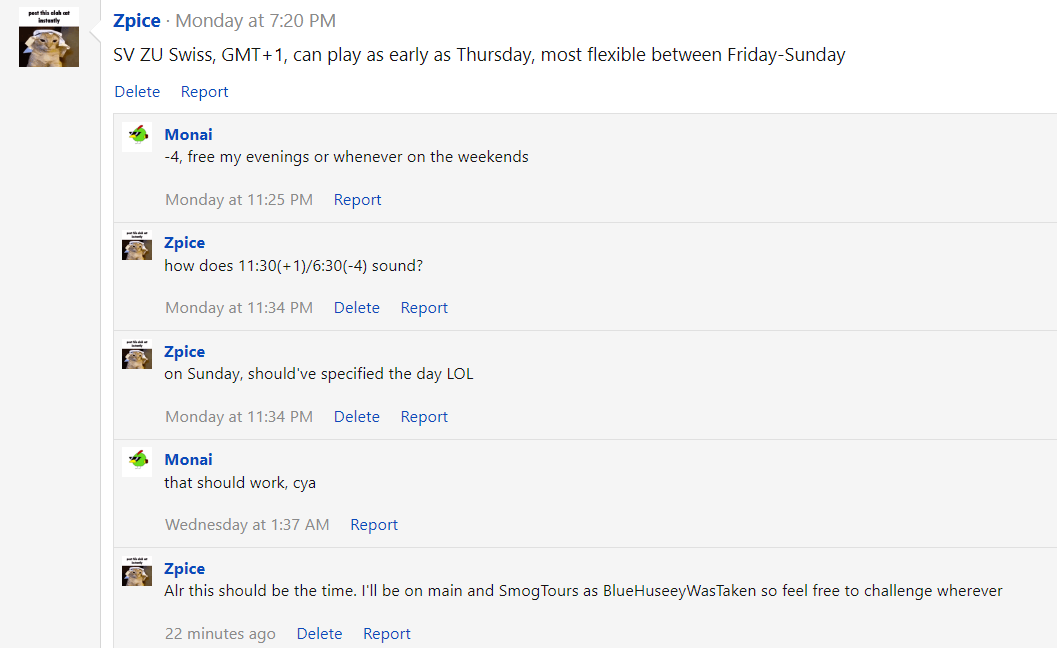Screen dimensions: 1057x648
Task: Delete the comment from 22 minutes ago
Action: coord(320,634)
